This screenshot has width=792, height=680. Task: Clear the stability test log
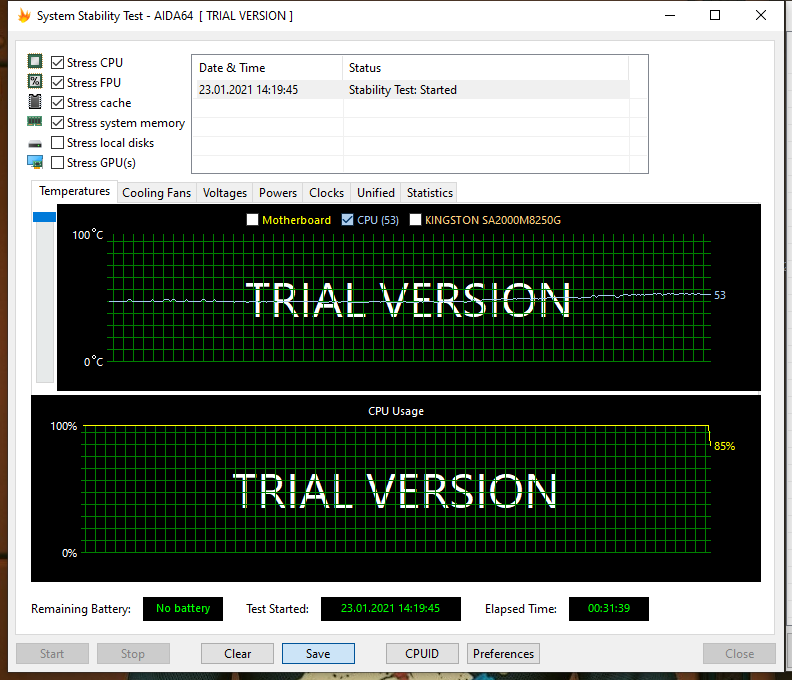237,654
